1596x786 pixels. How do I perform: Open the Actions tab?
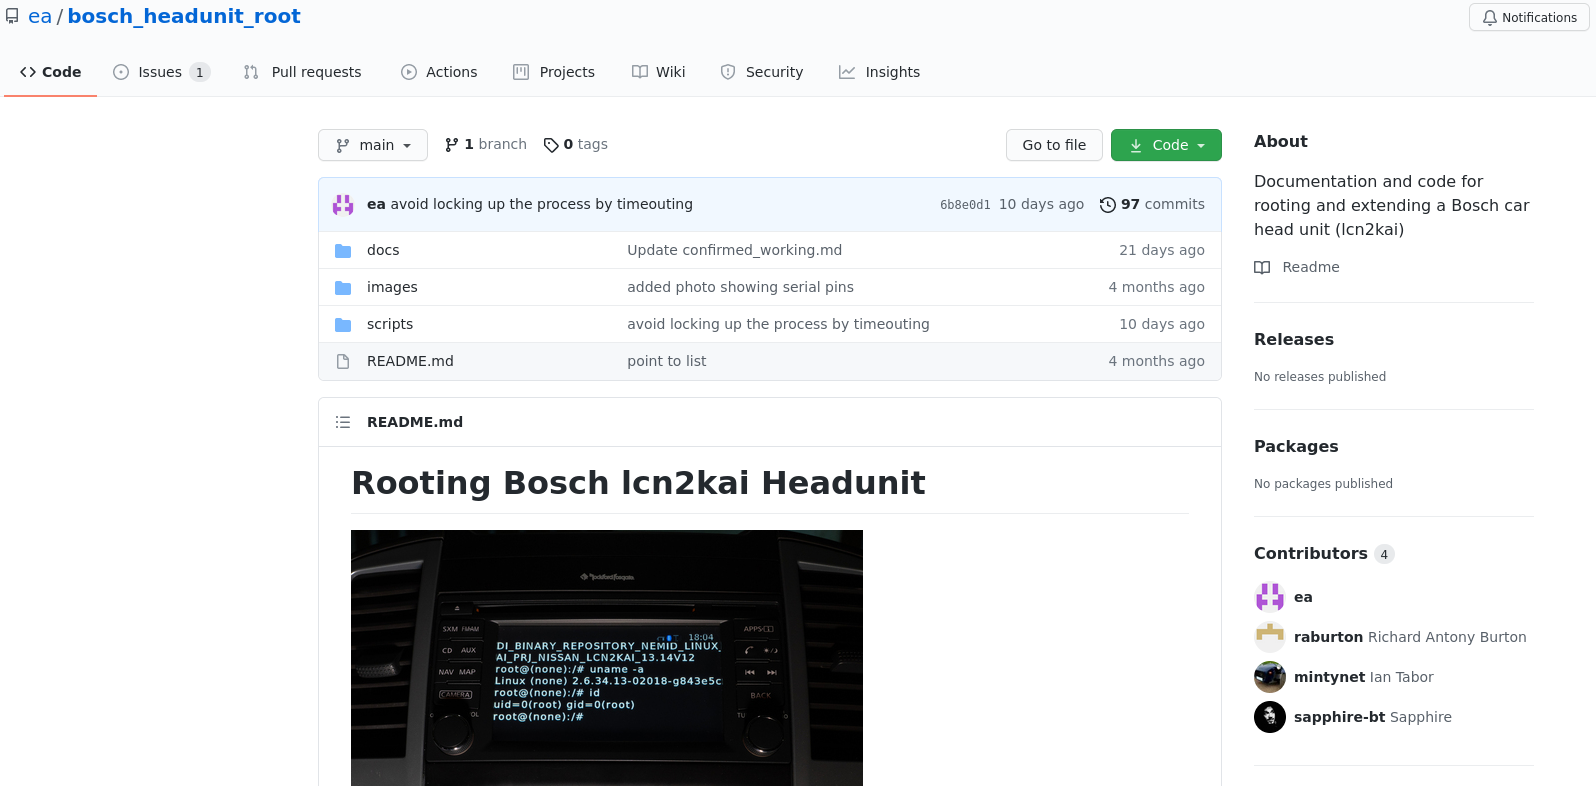(x=439, y=72)
